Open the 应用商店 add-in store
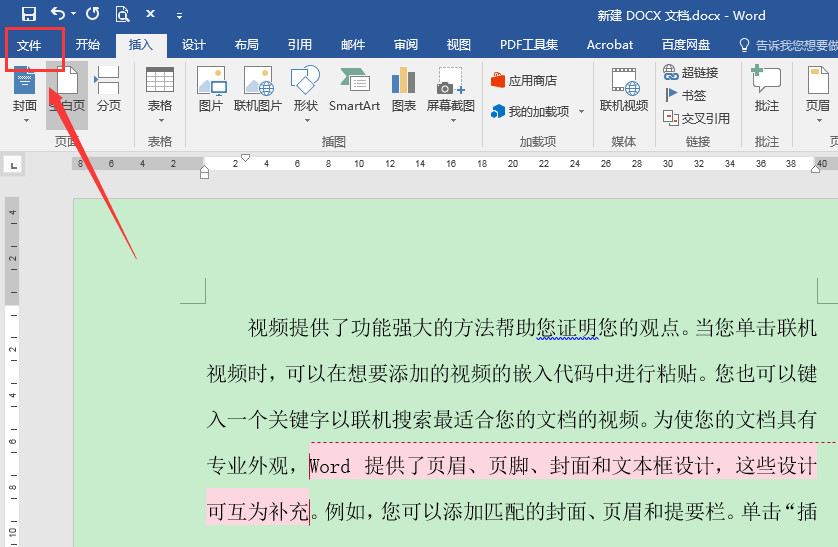This screenshot has height=547, width=838. pos(524,81)
